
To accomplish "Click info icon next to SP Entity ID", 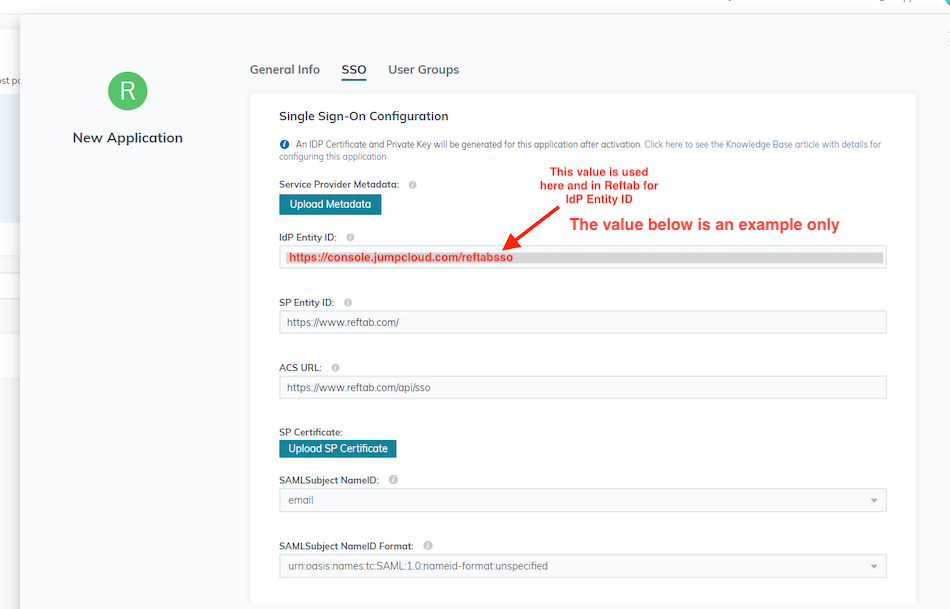I will pyautogui.click(x=347, y=302).
